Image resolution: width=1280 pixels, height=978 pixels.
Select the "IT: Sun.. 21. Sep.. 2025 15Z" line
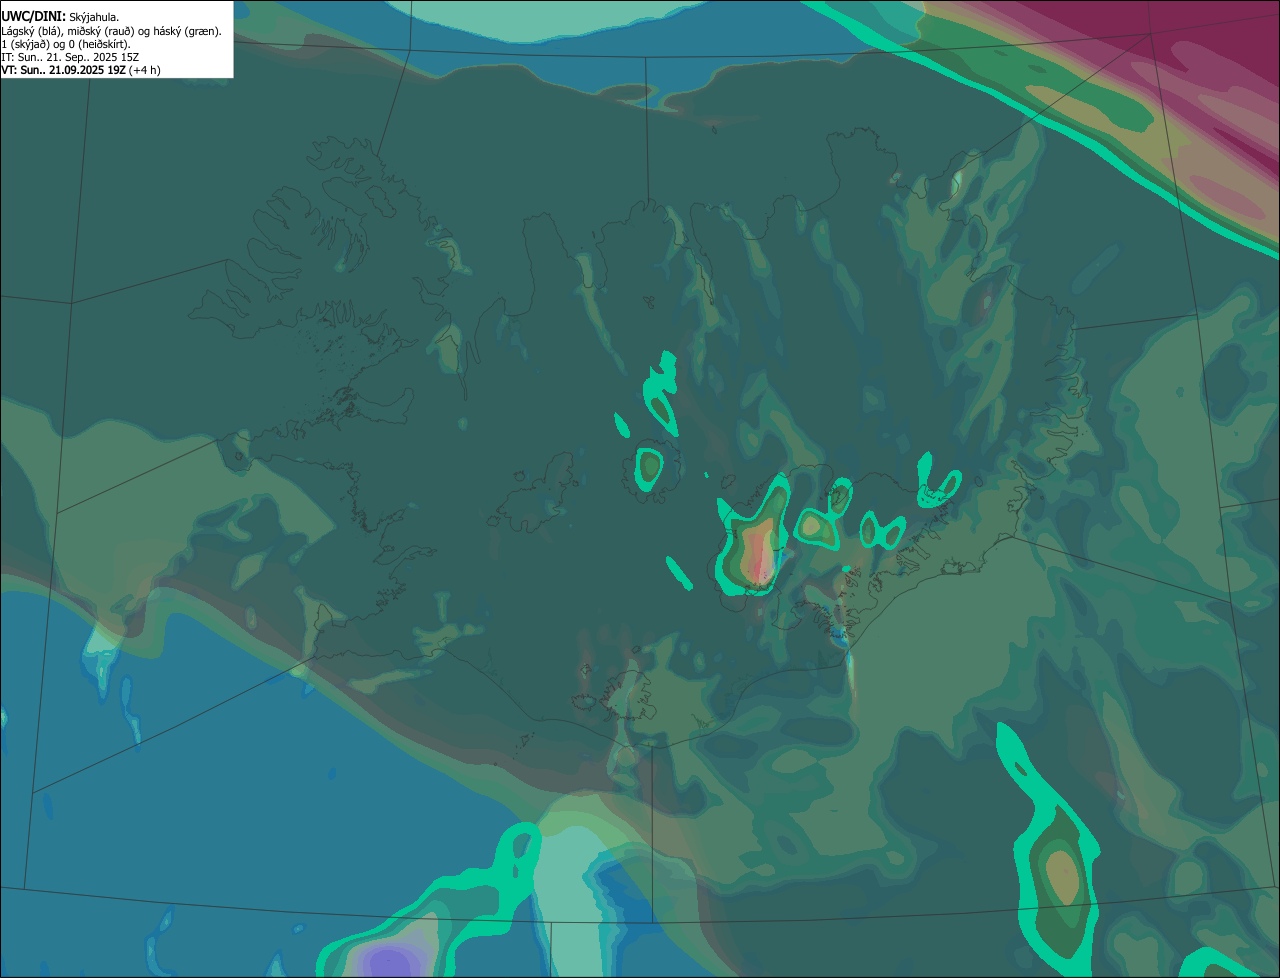pyautogui.click(x=70, y=57)
